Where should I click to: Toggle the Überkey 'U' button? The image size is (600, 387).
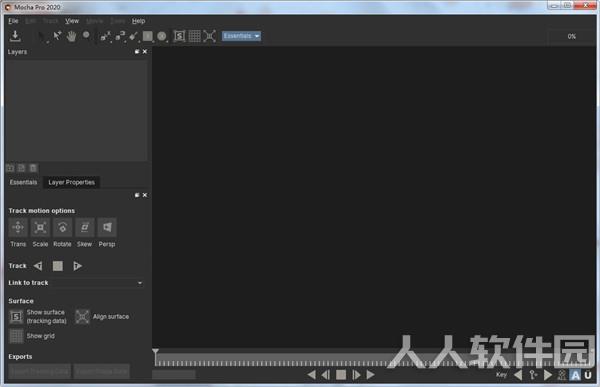pos(588,375)
